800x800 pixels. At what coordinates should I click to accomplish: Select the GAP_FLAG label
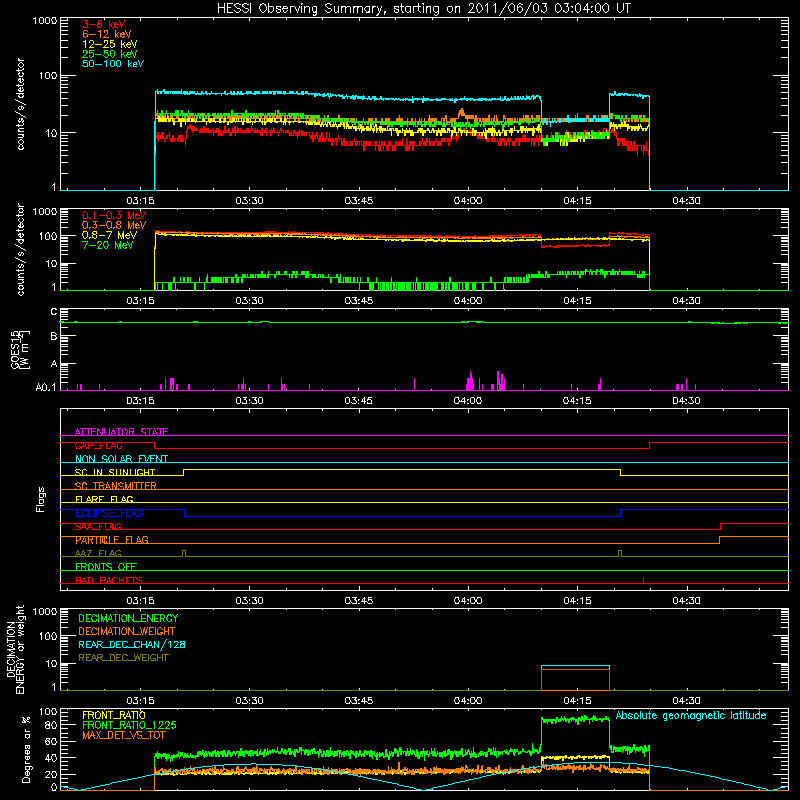tap(98, 445)
